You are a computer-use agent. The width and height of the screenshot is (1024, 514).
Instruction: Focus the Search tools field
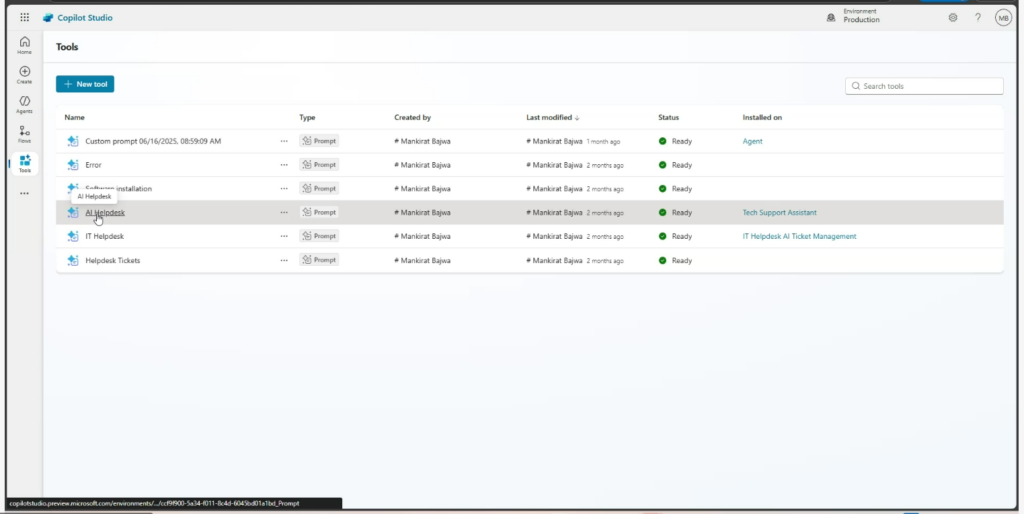pyautogui.click(x=924, y=86)
